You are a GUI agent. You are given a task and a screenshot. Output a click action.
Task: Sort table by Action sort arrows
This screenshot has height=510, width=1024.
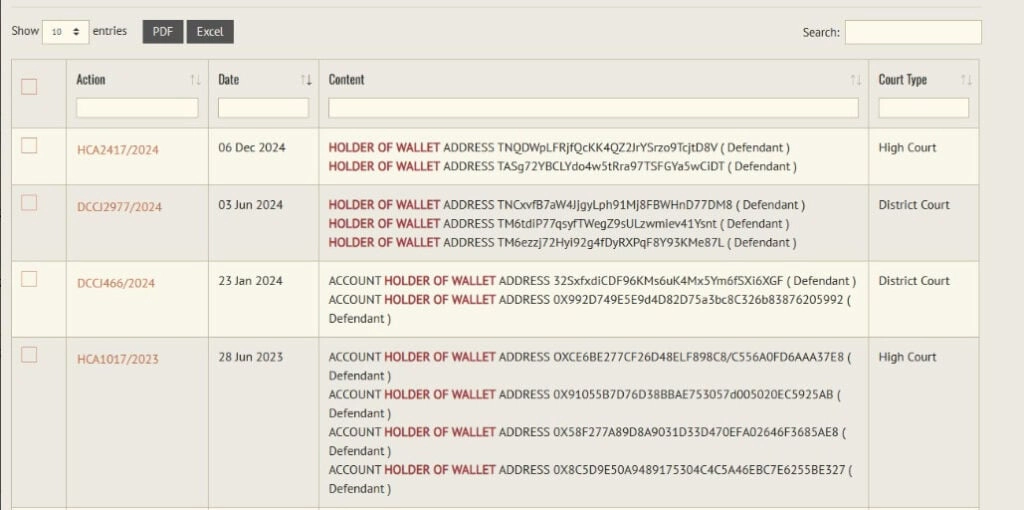pyautogui.click(x=195, y=80)
